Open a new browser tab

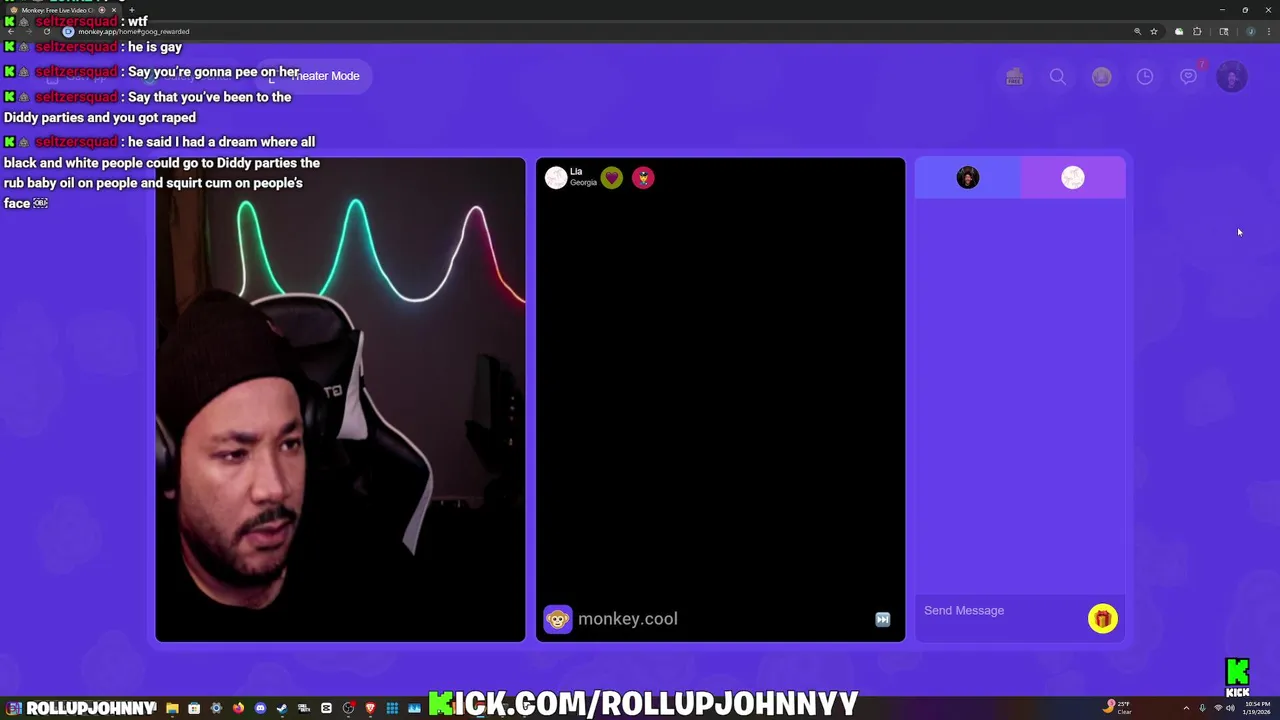pyautogui.click(x=131, y=10)
